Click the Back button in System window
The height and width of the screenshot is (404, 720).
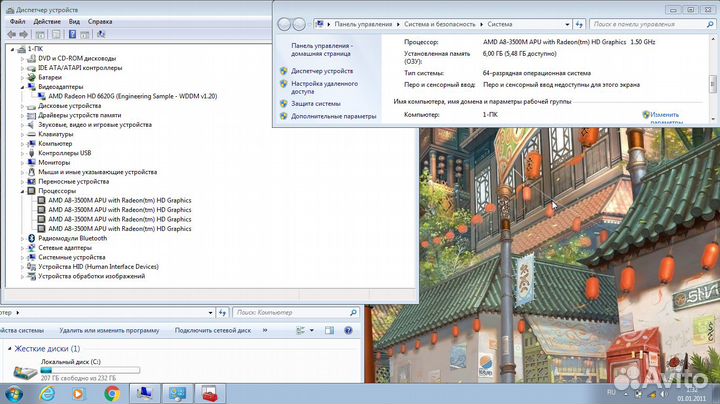[x=285, y=23]
